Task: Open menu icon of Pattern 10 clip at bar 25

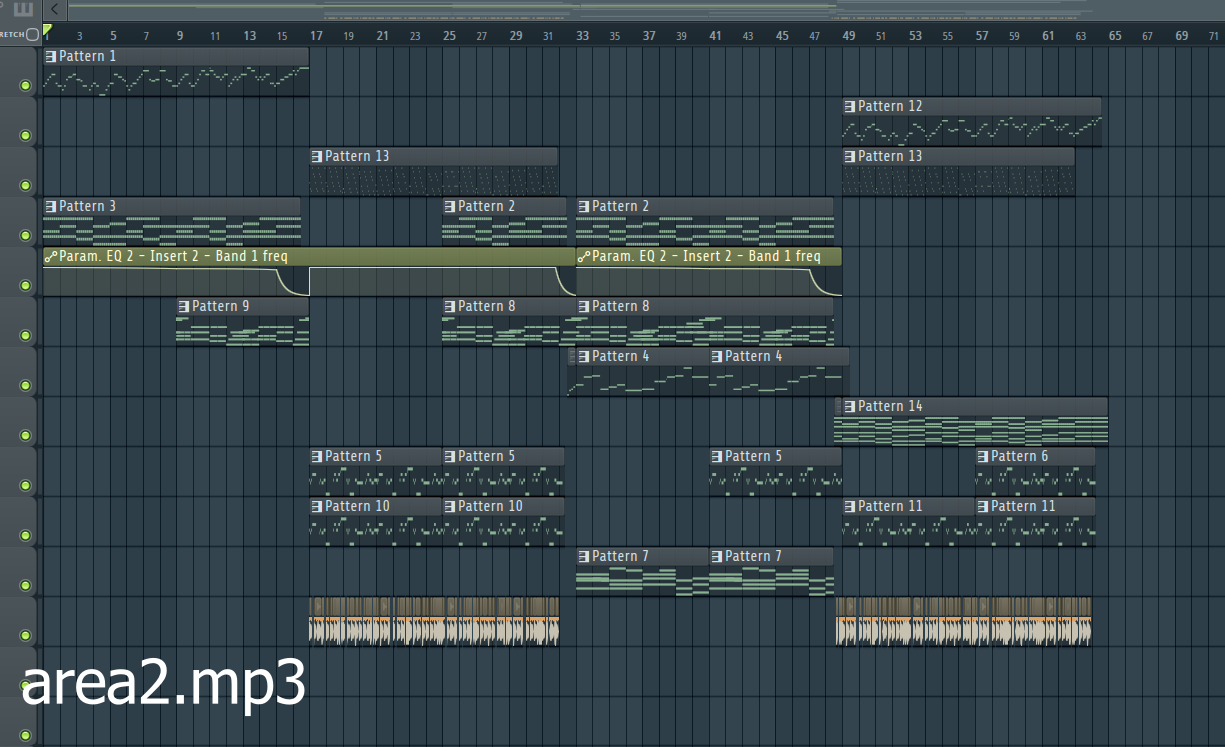Action: pos(450,506)
